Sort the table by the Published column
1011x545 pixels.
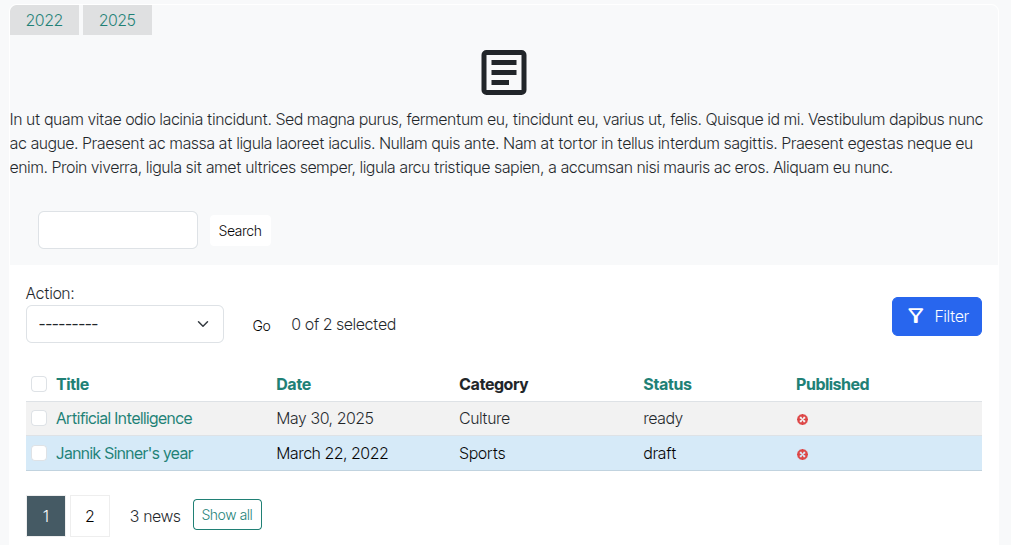point(832,384)
